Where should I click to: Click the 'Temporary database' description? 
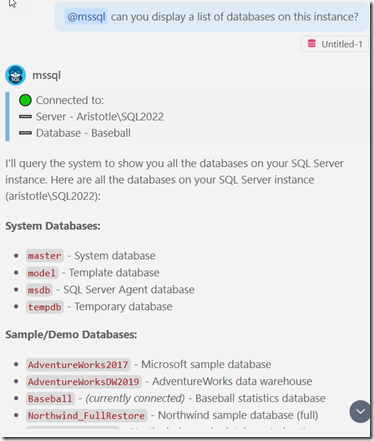tap(123, 306)
